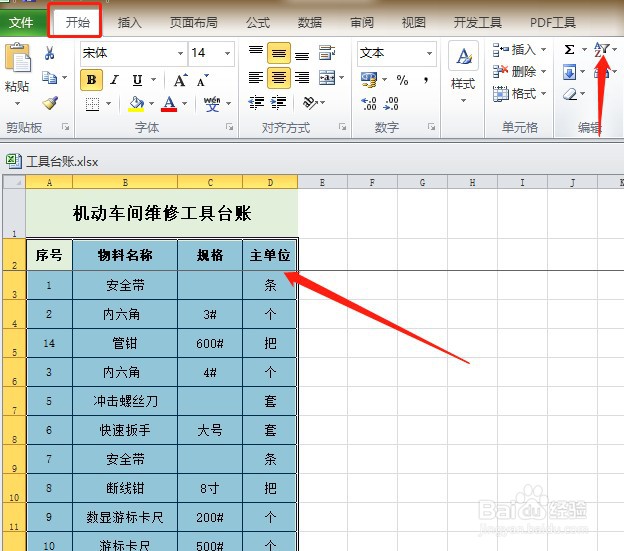The height and width of the screenshot is (551, 624).
Task: Decrease decimal places
Action: point(391,103)
